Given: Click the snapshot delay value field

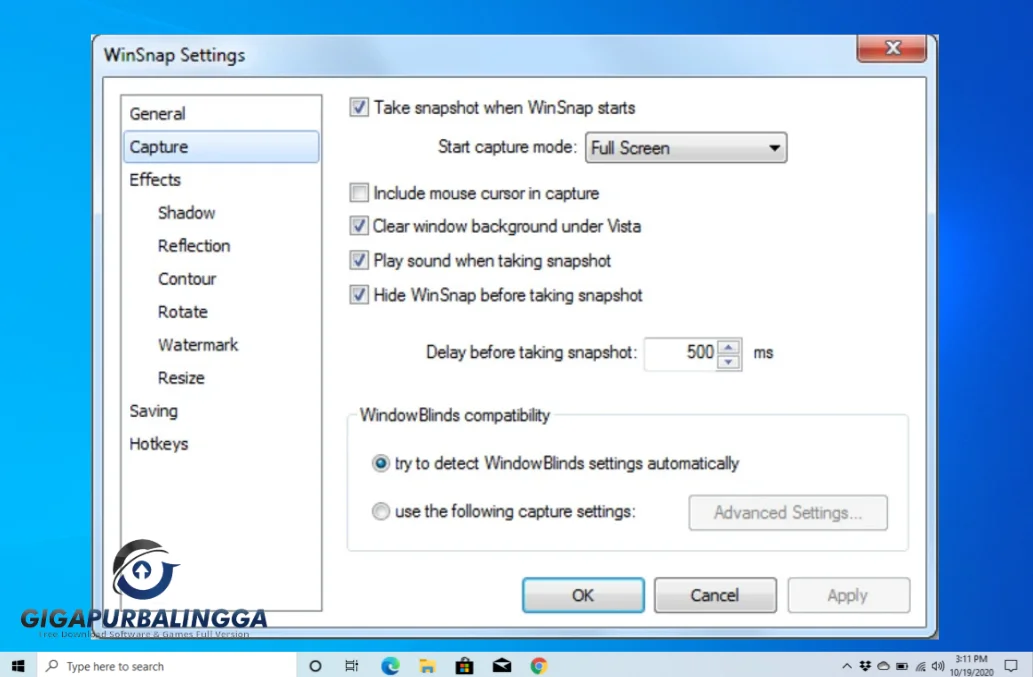Looking at the screenshot, I should click(x=680, y=354).
